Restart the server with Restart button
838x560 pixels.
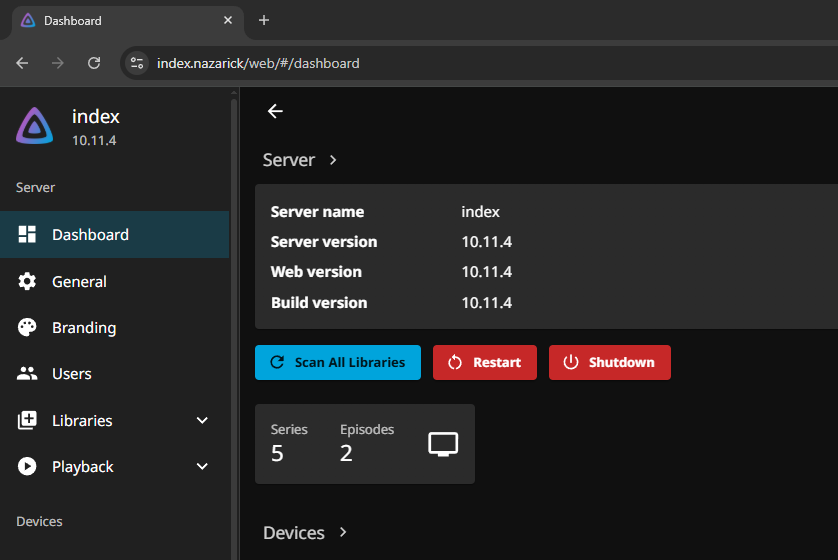coord(485,362)
